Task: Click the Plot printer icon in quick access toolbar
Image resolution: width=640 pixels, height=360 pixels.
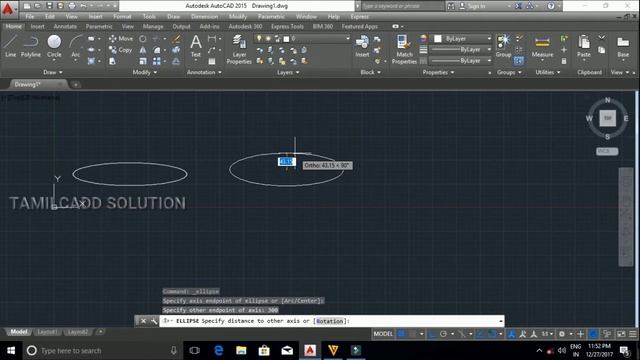Action: coord(72,6)
